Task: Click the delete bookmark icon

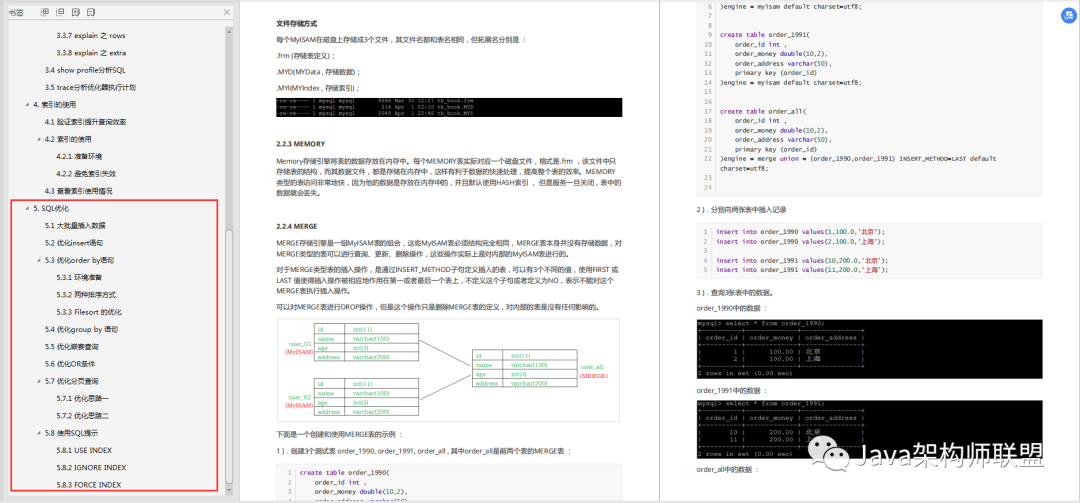Action: click(91, 12)
